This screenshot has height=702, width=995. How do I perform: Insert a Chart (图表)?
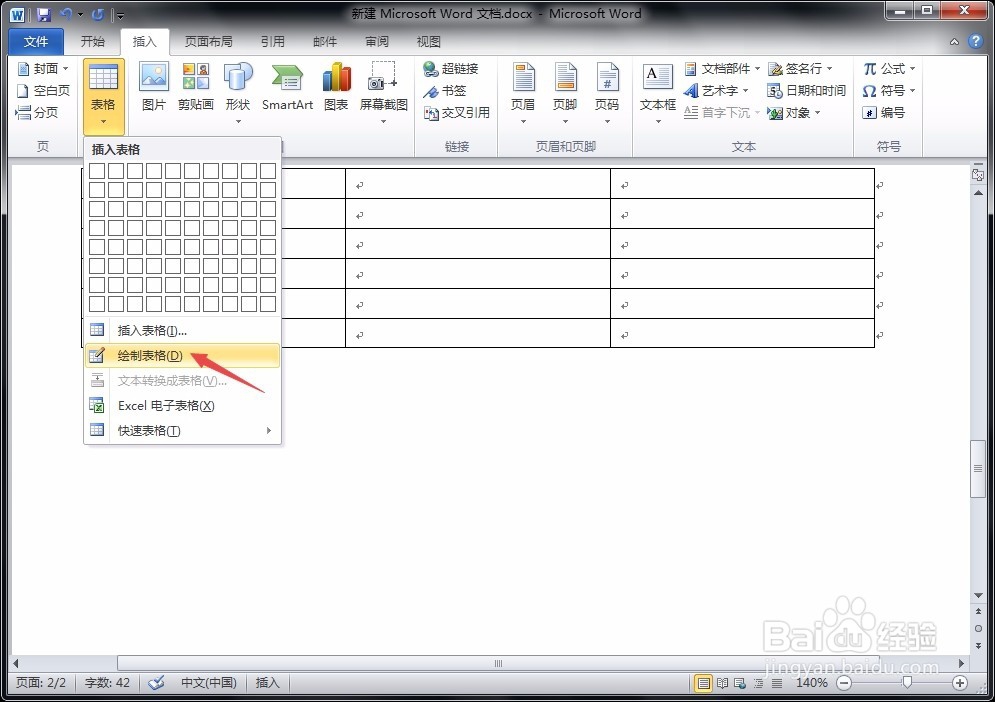coord(336,87)
